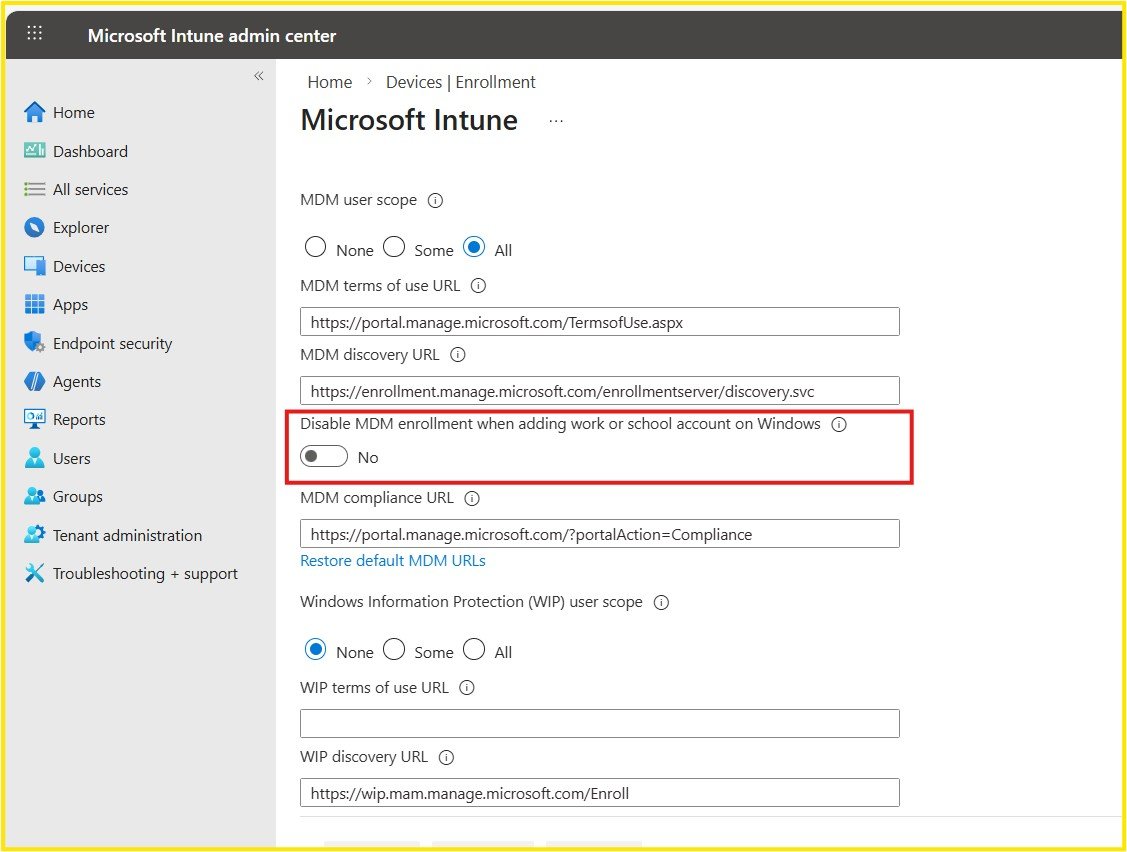Viewport: 1127px width, 852px height.
Task: Show info for WIP terms of use URL
Action: pyautogui.click(x=466, y=687)
